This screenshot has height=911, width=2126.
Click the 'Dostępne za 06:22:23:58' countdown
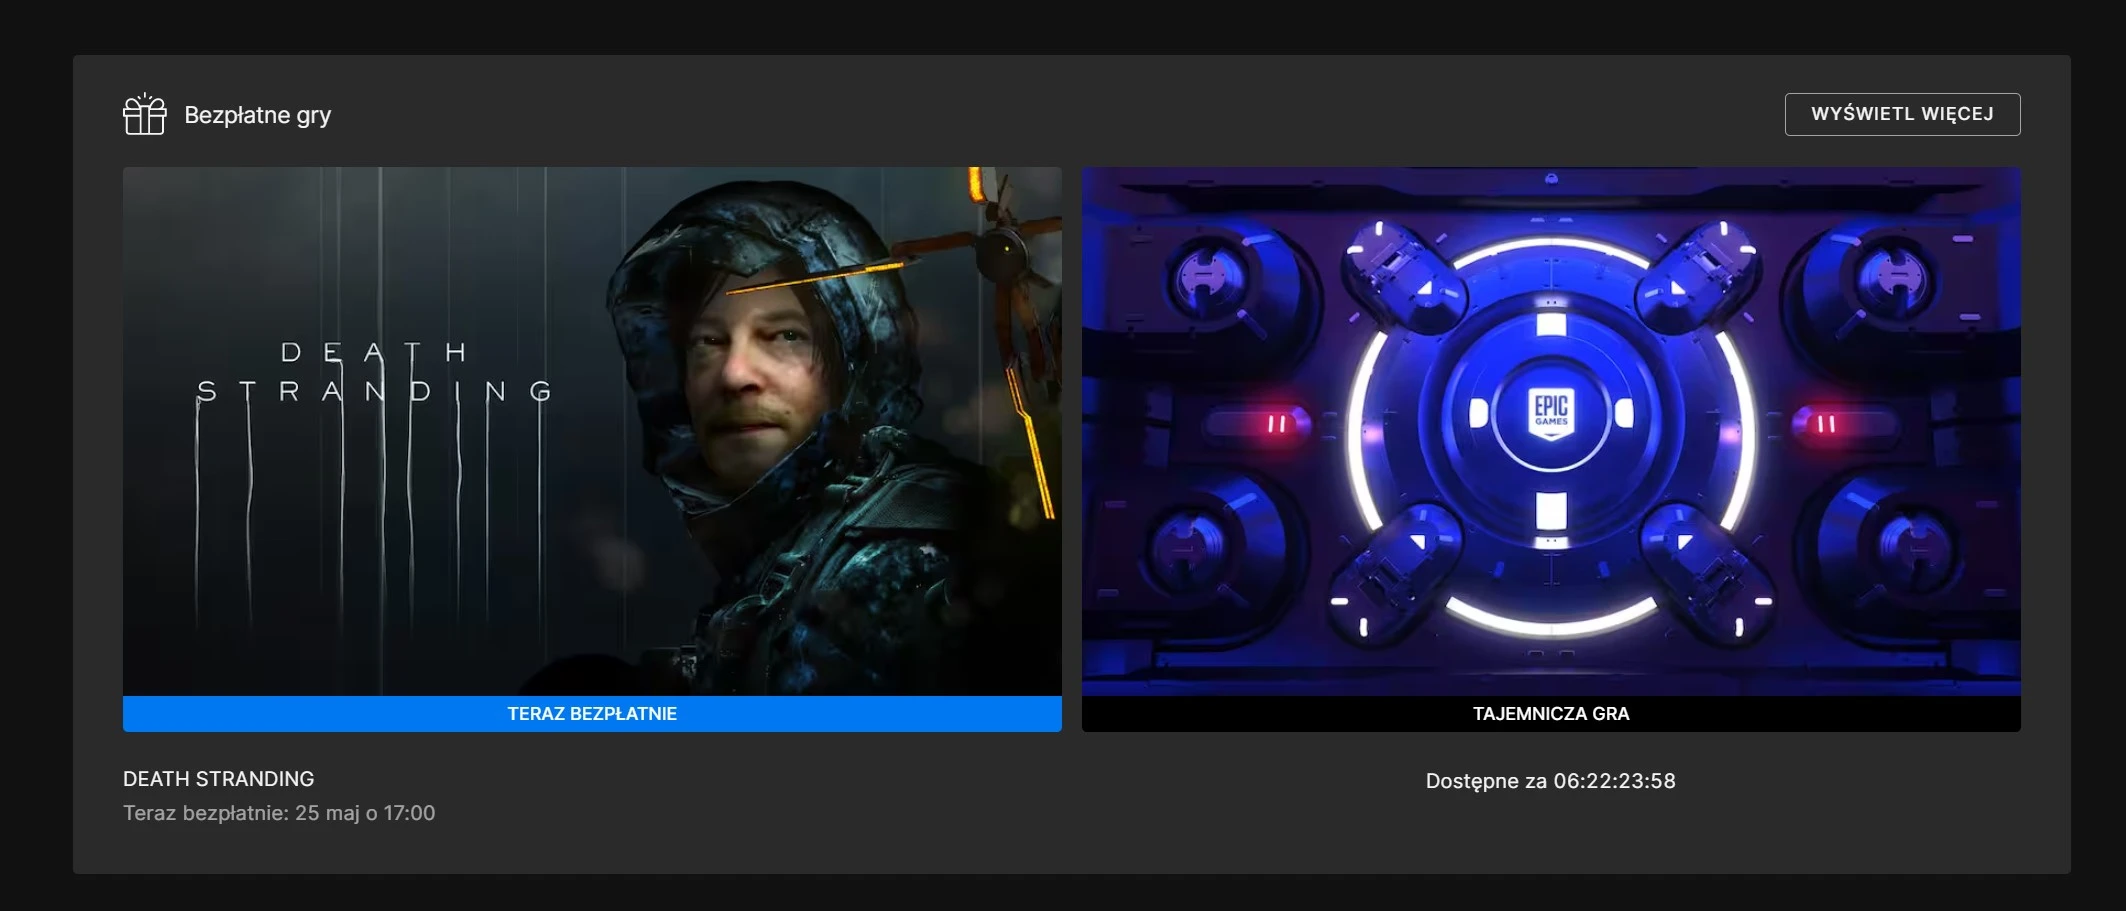coord(1550,781)
